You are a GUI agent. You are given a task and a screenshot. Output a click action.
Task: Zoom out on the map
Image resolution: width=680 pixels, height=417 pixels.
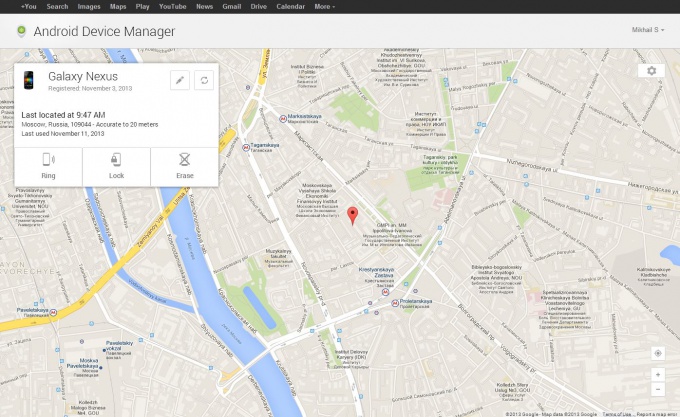coord(658,389)
